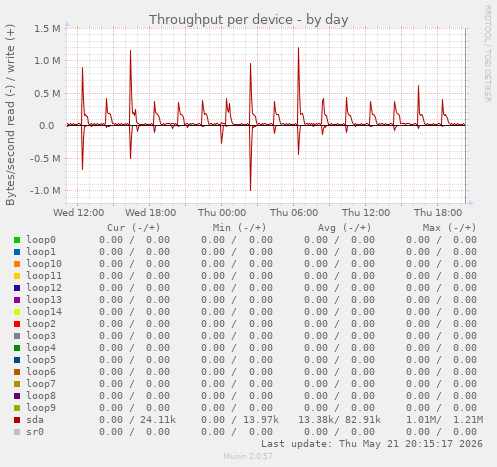The height and width of the screenshot is (467, 497).
Task: Click the loop10 orange color swatch
Action: [17, 264]
